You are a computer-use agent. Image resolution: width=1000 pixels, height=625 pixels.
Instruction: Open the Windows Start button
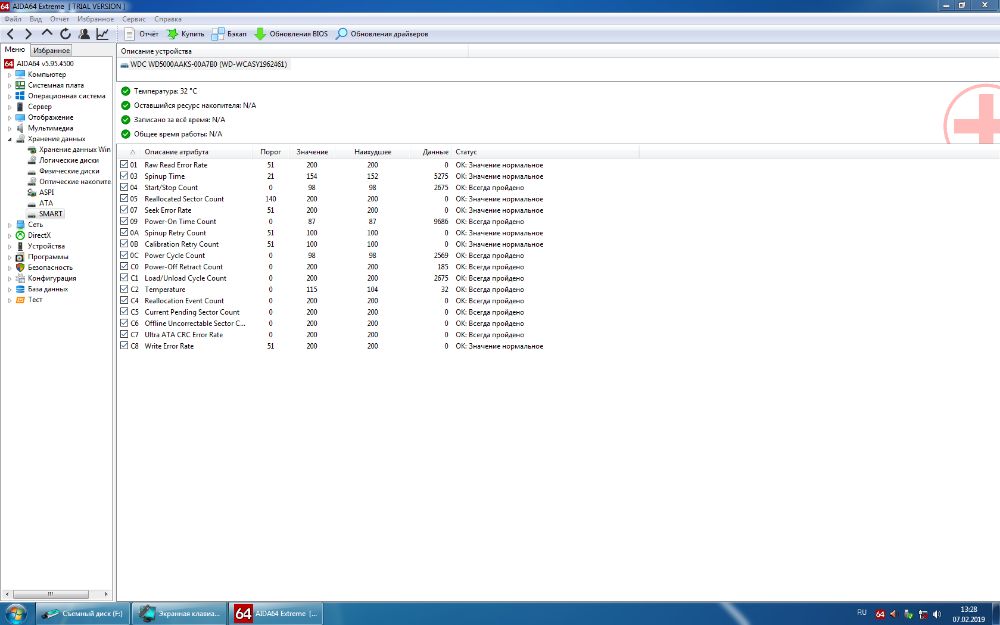(15, 614)
